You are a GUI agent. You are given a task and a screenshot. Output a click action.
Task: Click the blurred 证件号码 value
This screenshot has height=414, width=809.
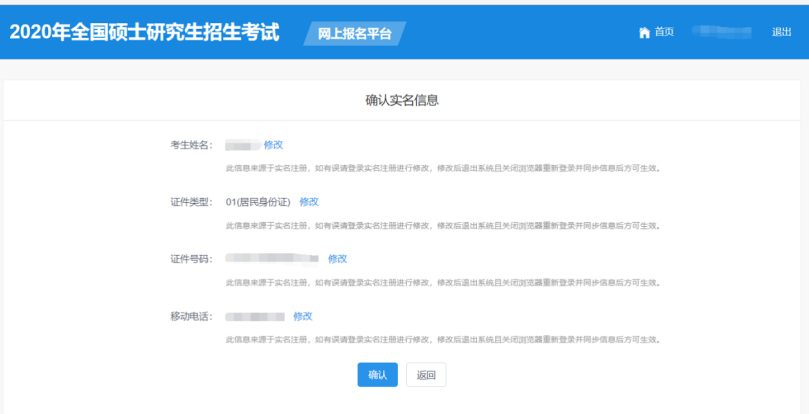[x=271, y=259]
